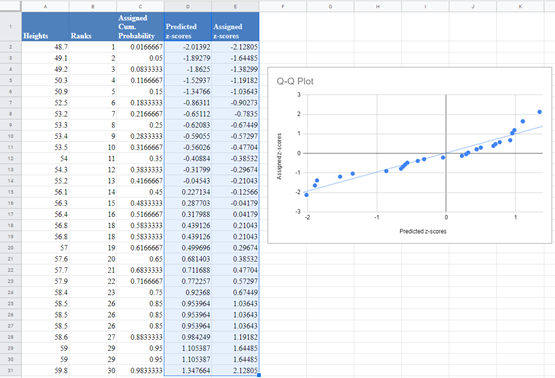The image size is (555, 378).
Task: Click the predicted z-score -1.8625
Action: point(188,69)
